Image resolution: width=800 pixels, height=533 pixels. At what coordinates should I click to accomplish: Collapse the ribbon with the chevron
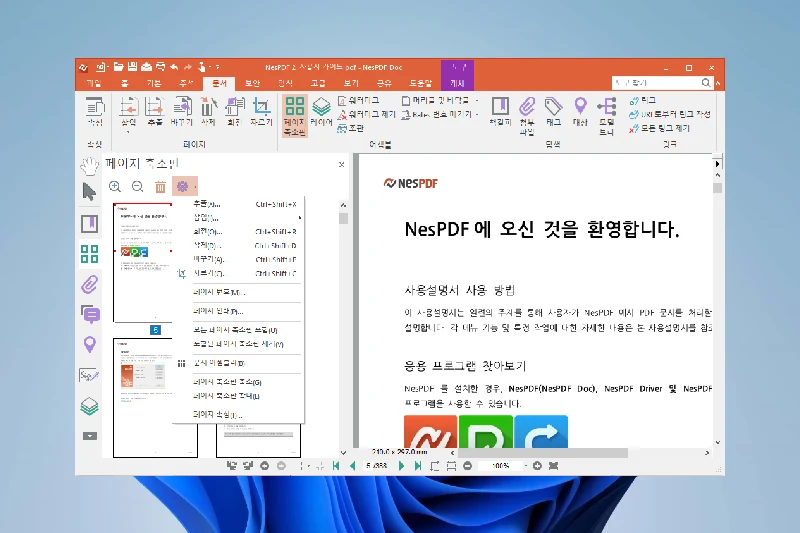[x=718, y=83]
